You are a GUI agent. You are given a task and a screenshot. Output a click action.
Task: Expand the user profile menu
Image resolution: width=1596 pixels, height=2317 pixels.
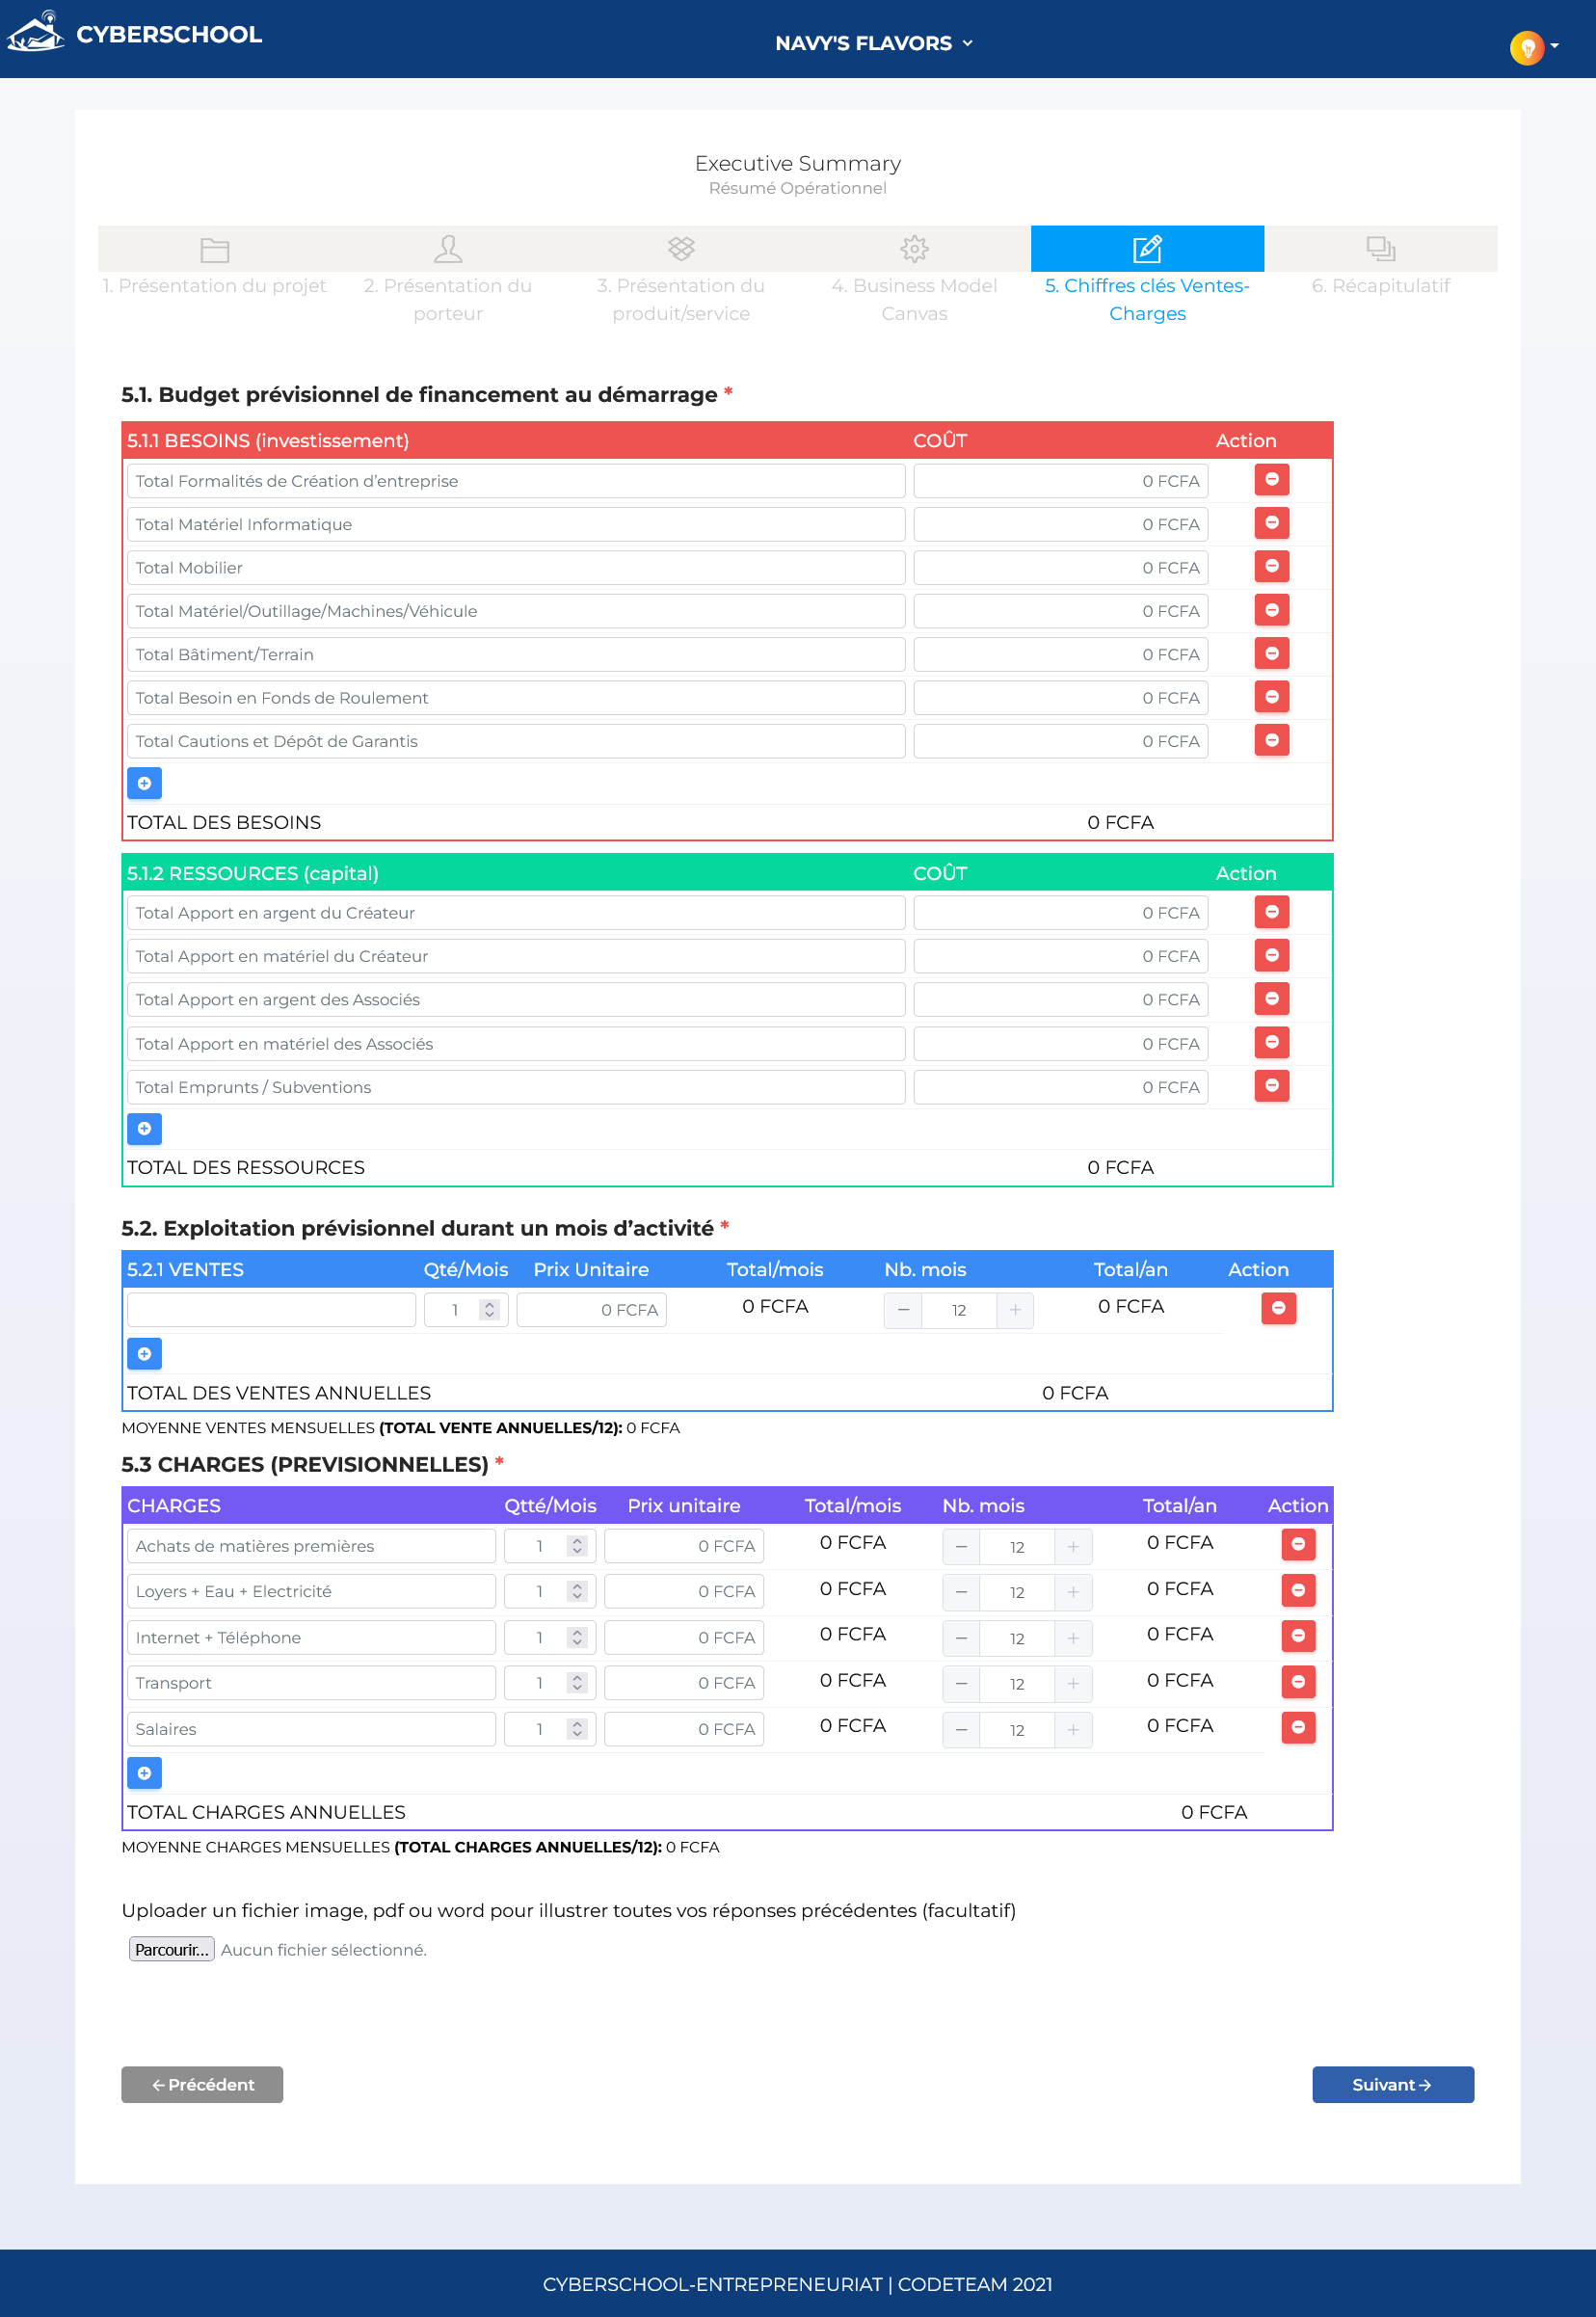coord(1533,47)
